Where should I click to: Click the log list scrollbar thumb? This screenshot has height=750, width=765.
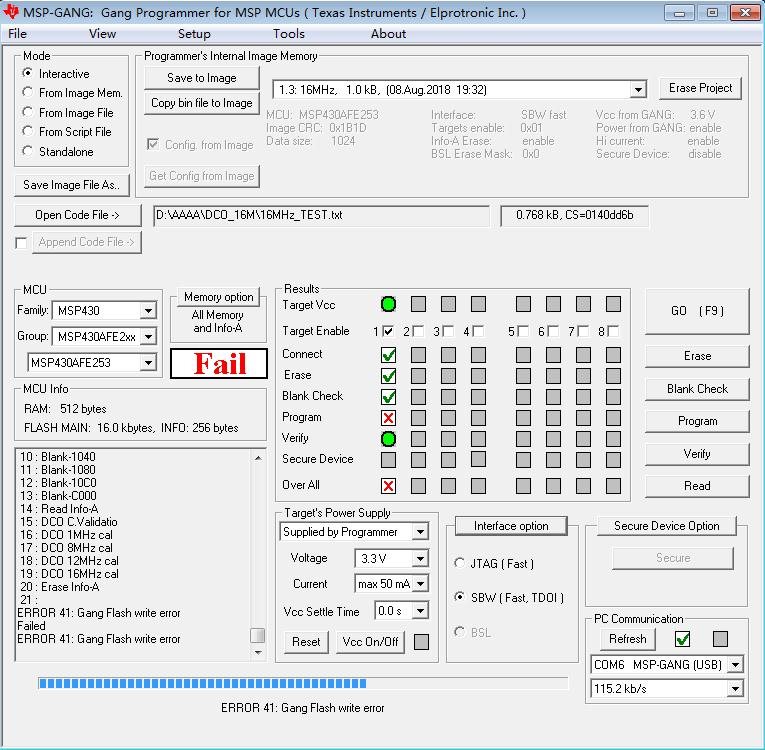257,635
